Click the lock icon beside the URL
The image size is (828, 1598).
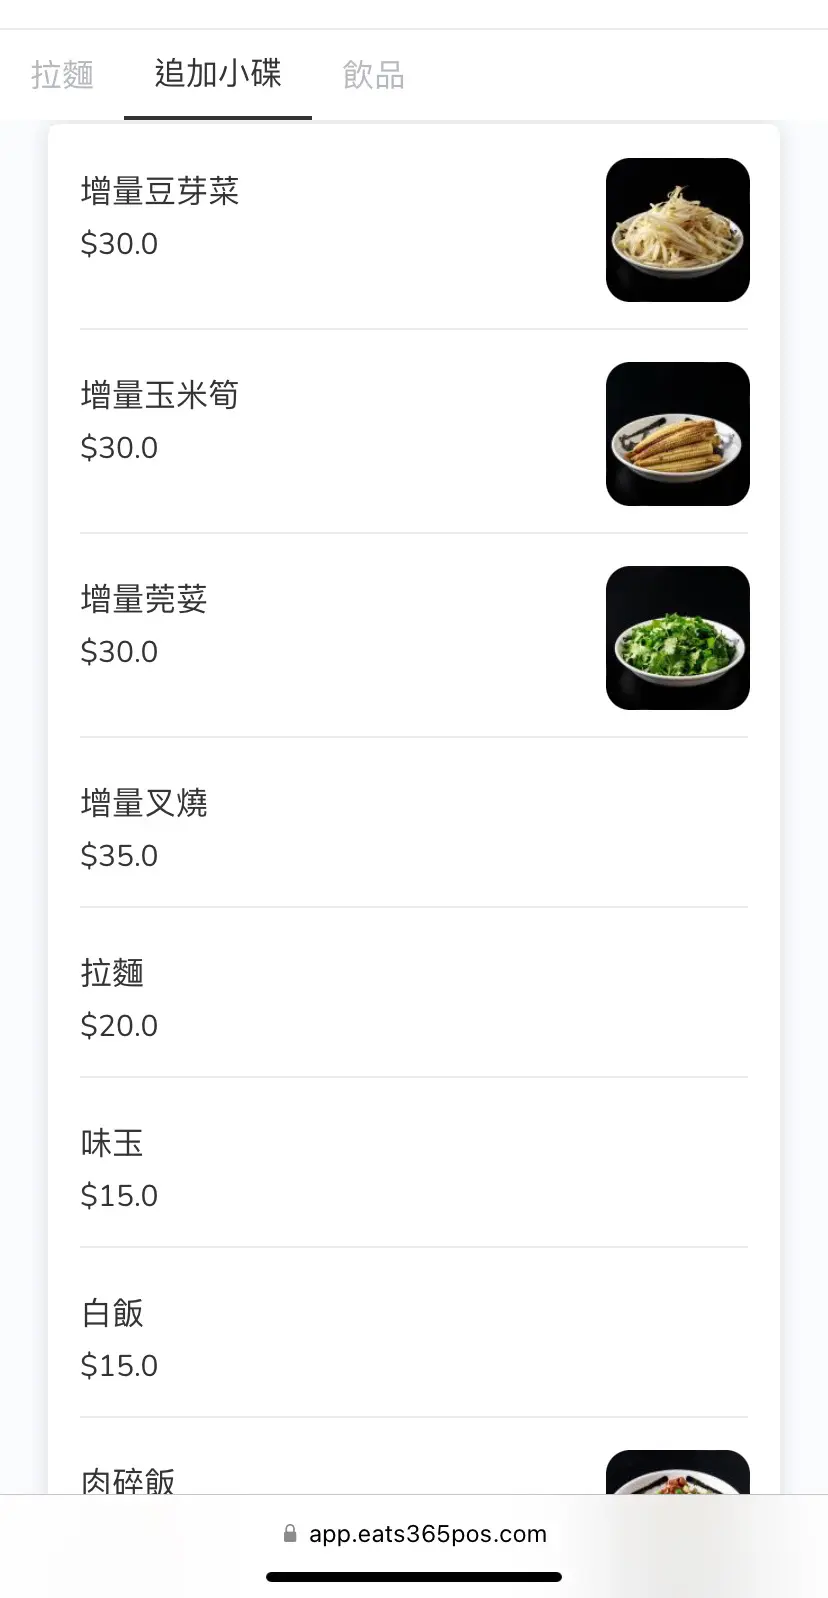click(x=290, y=1534)
